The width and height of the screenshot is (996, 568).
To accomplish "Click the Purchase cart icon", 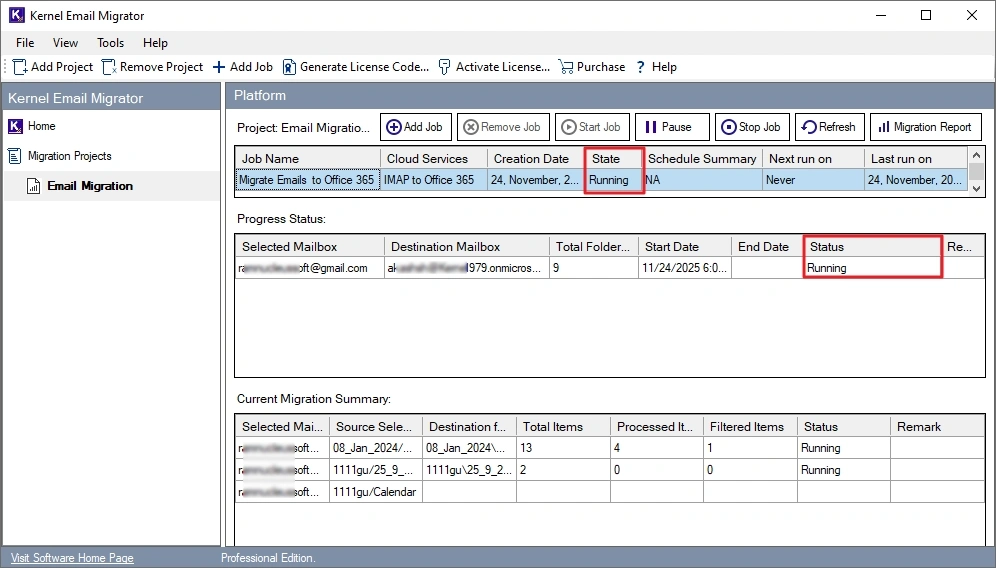I will pos(566,67).
